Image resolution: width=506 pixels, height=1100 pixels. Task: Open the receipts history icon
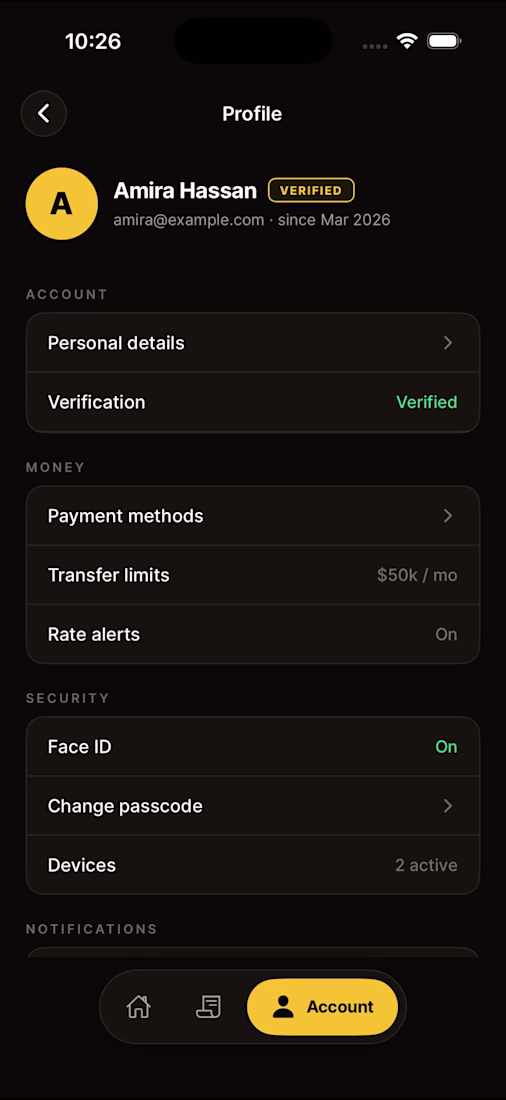(208, 1007)
